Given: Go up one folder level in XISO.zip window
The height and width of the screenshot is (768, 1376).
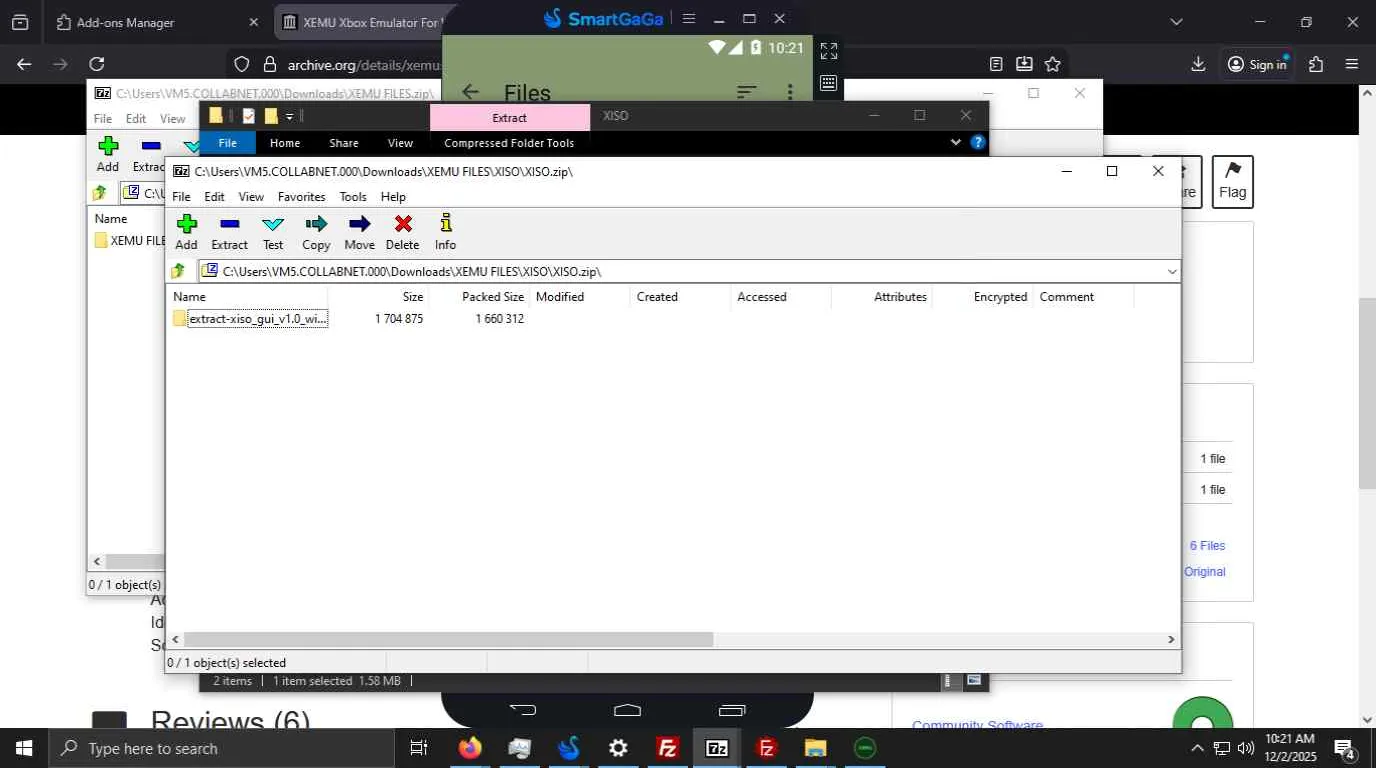Looking at the screenshot, I should point(179,271).
